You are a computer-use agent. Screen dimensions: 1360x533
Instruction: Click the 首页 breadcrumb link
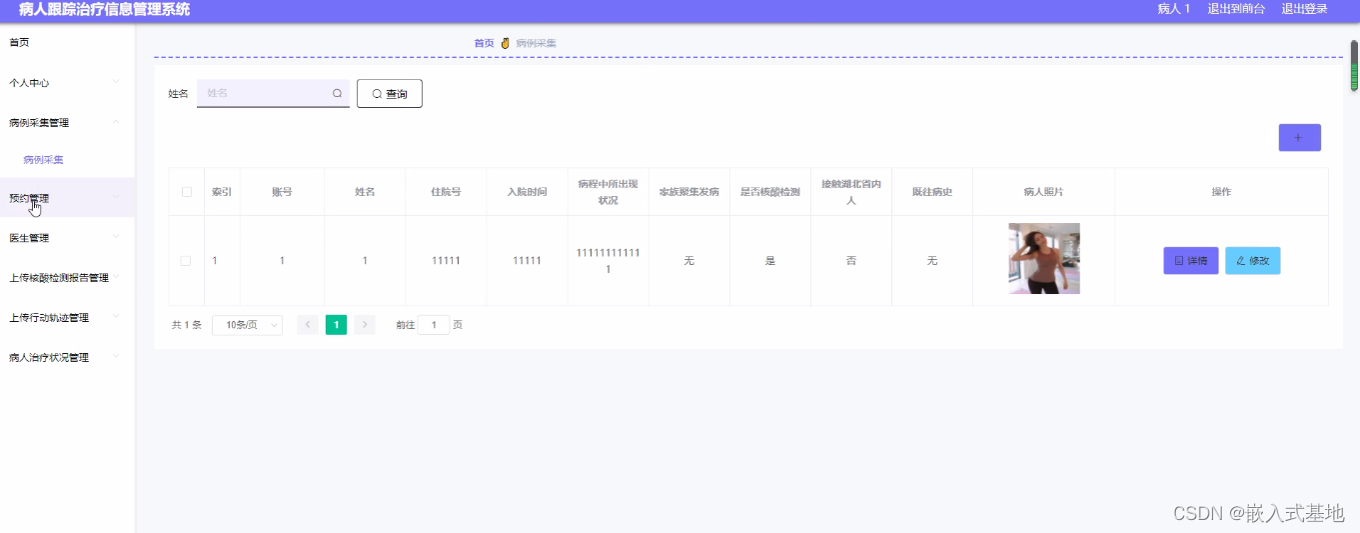point(484,43)
